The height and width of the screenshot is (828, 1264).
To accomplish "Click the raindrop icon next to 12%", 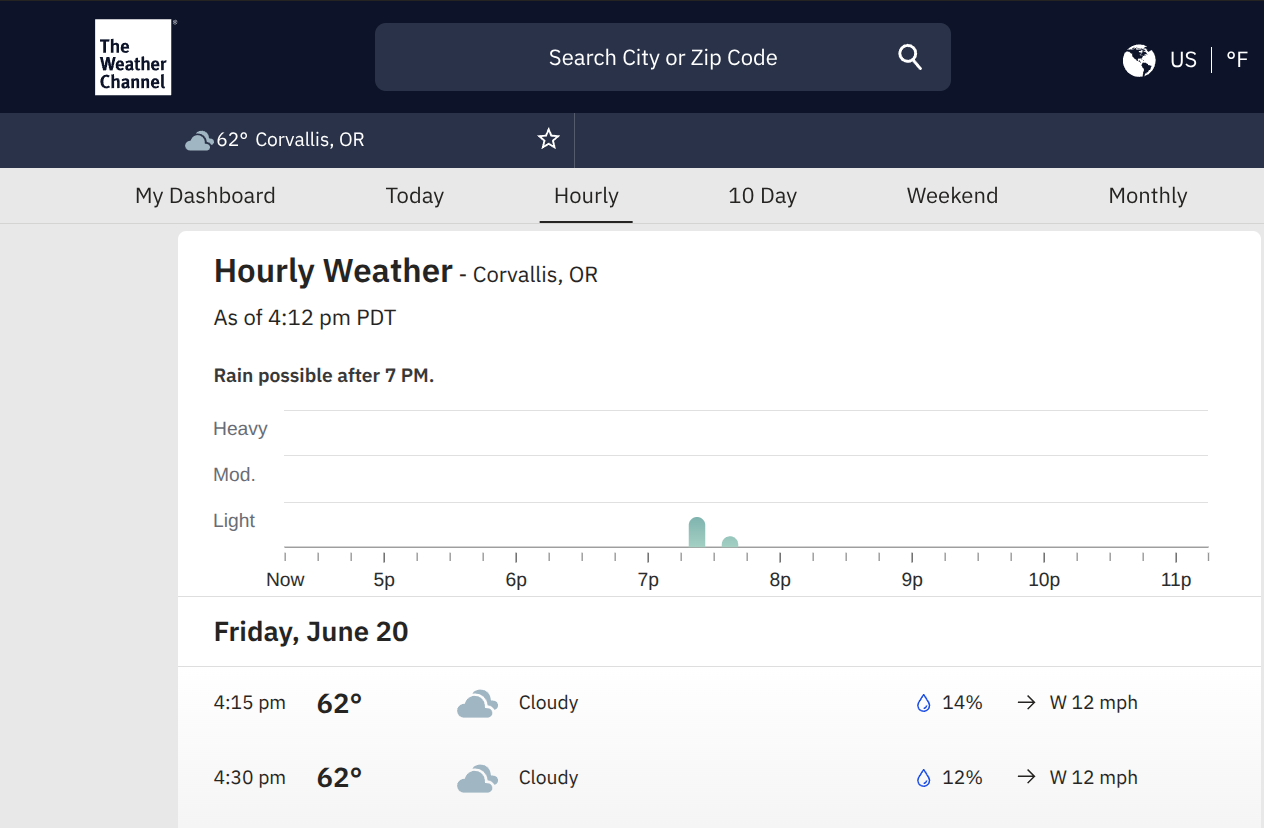I will click(x=923, y=778).
